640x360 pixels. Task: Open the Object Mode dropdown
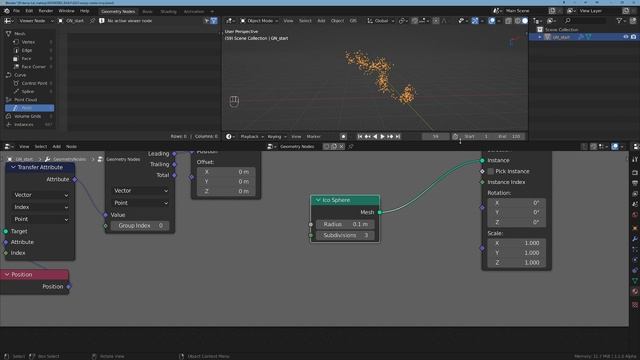pos(259,20)
